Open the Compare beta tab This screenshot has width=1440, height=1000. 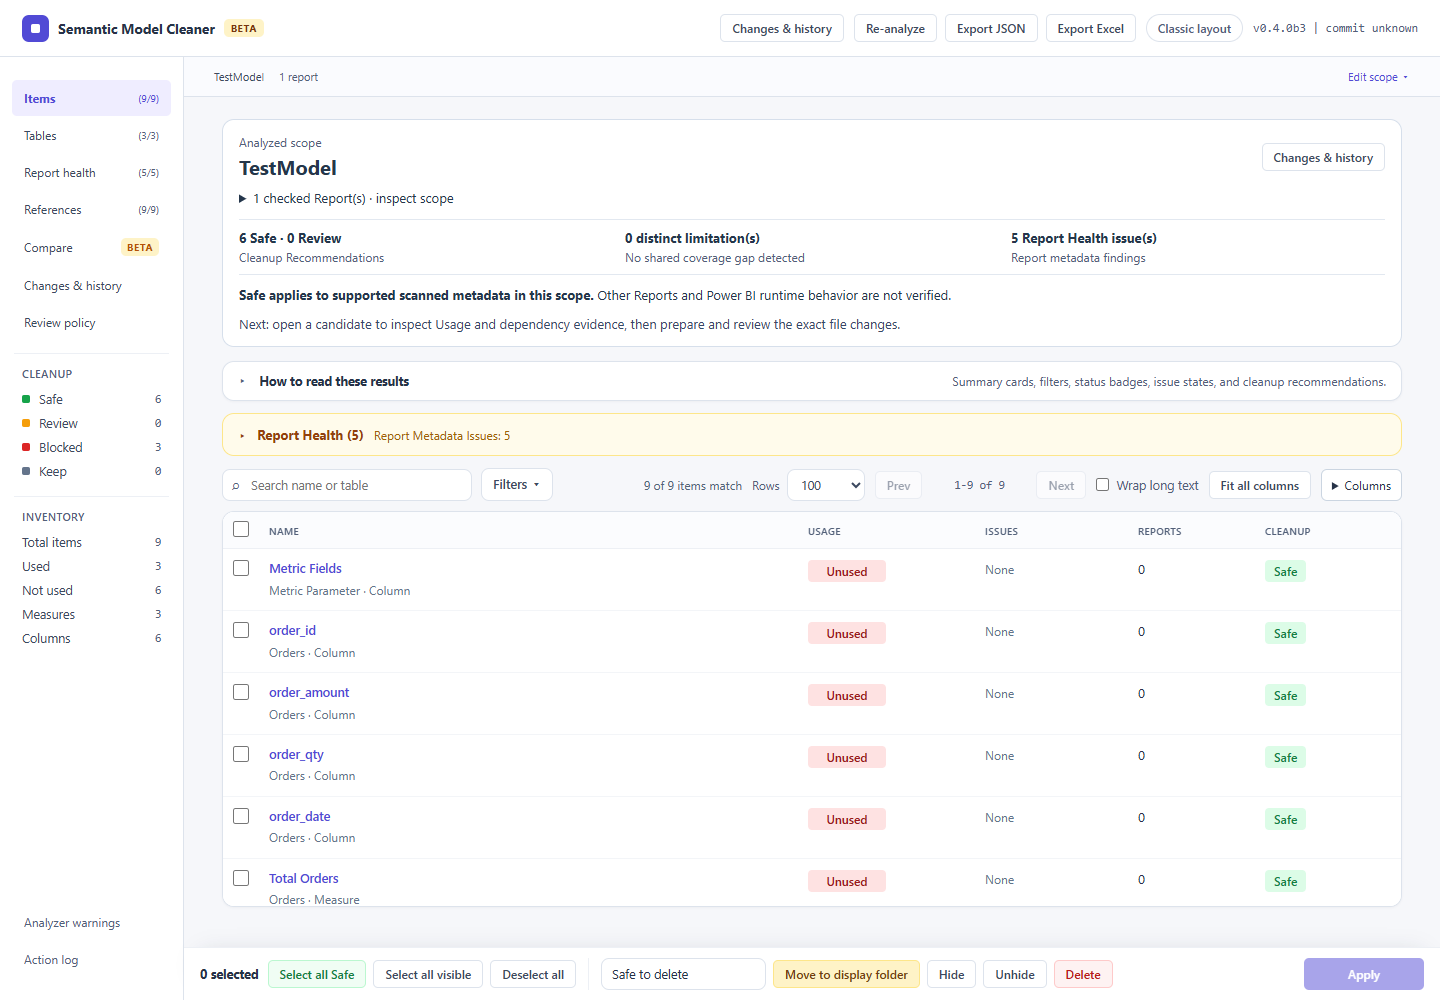[91, 248]
